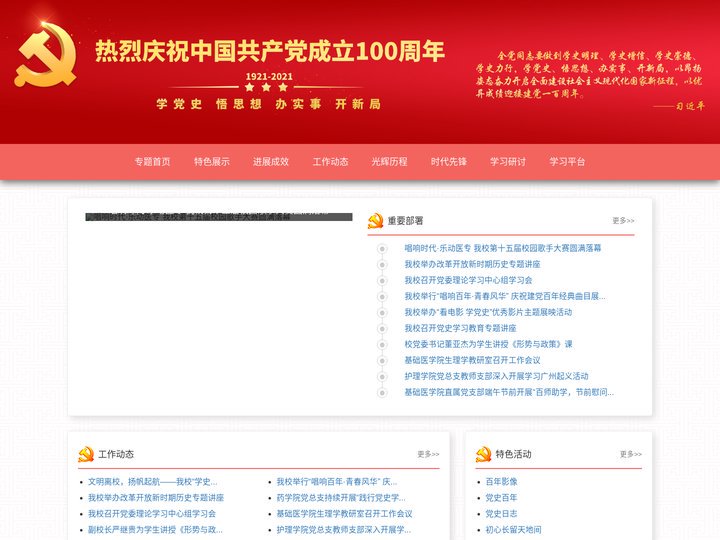This screenshot has width=720, height=540.
Task: Open 党史日志 under 特色活动
Action: (501, 514)
